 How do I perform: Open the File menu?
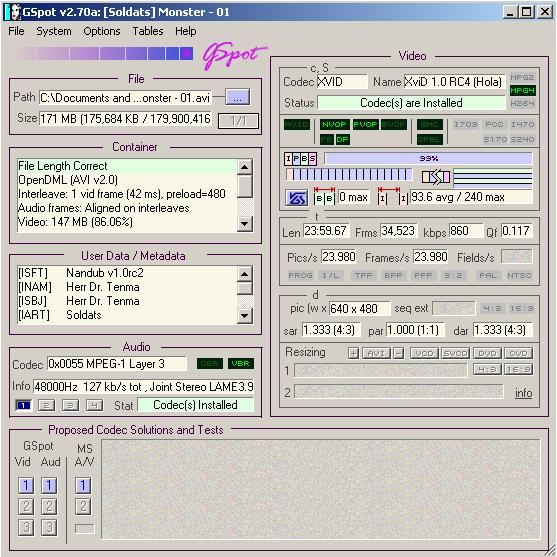coord(16,31)
